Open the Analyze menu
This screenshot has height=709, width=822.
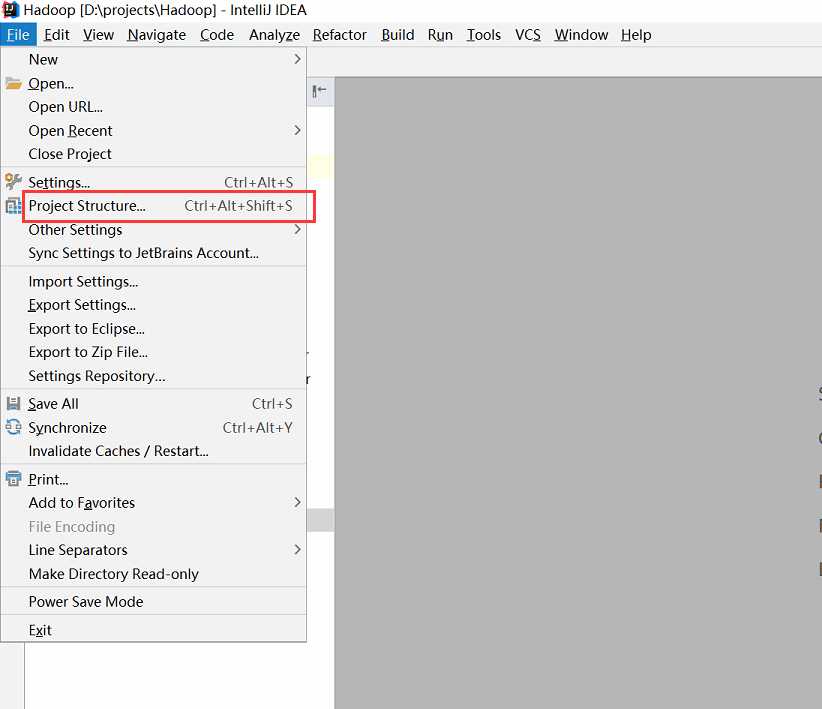tap(274, 35)
